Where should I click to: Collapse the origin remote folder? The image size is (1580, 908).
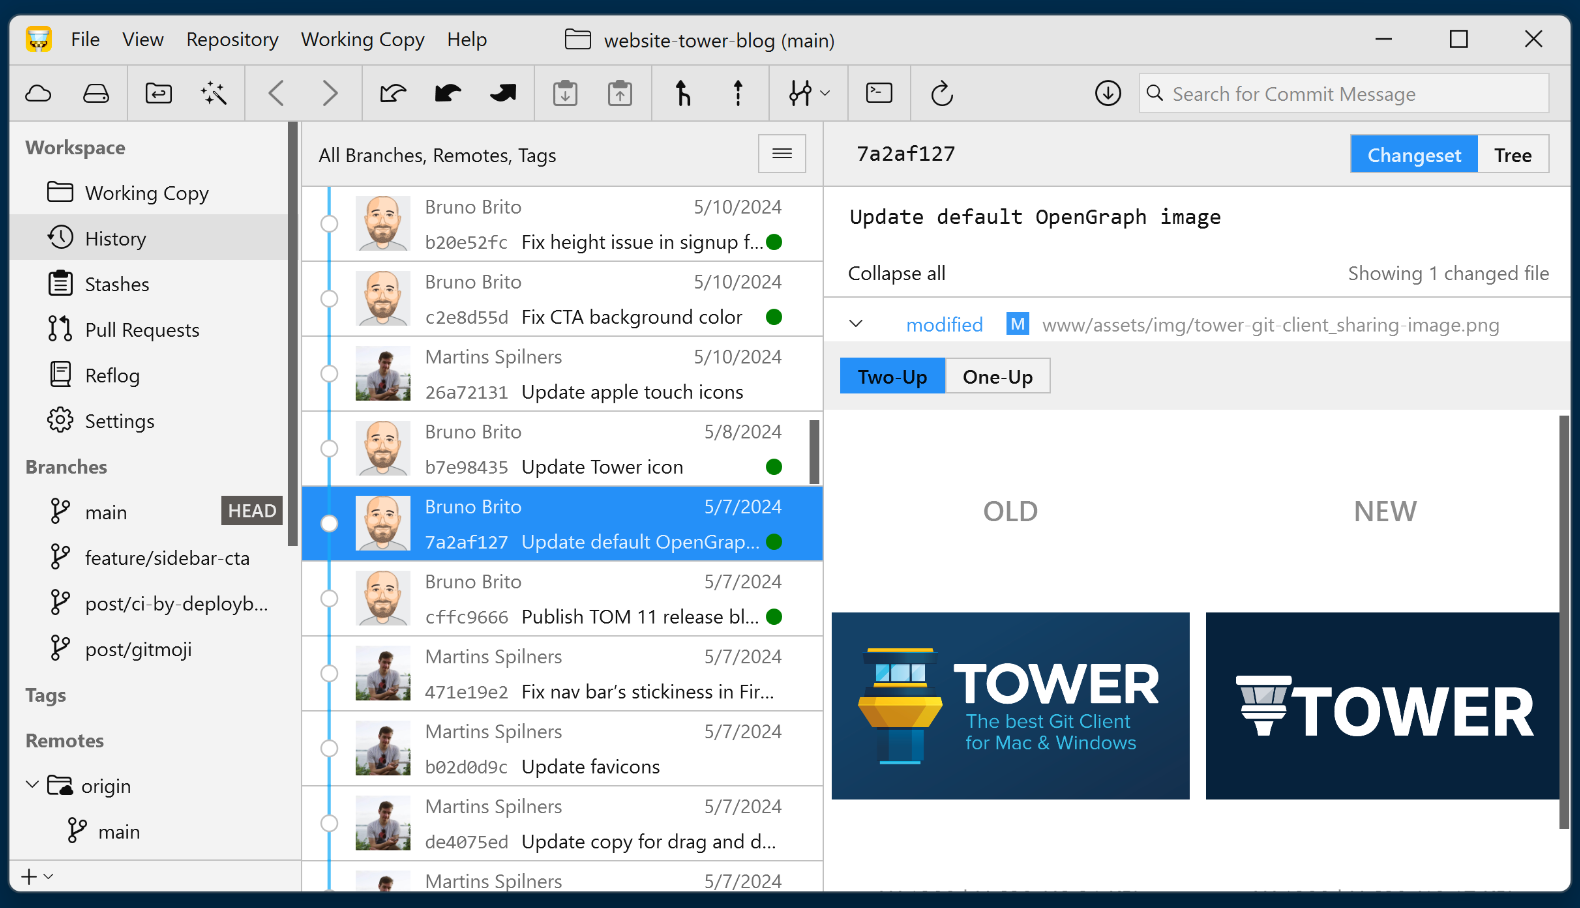point(32,786)
